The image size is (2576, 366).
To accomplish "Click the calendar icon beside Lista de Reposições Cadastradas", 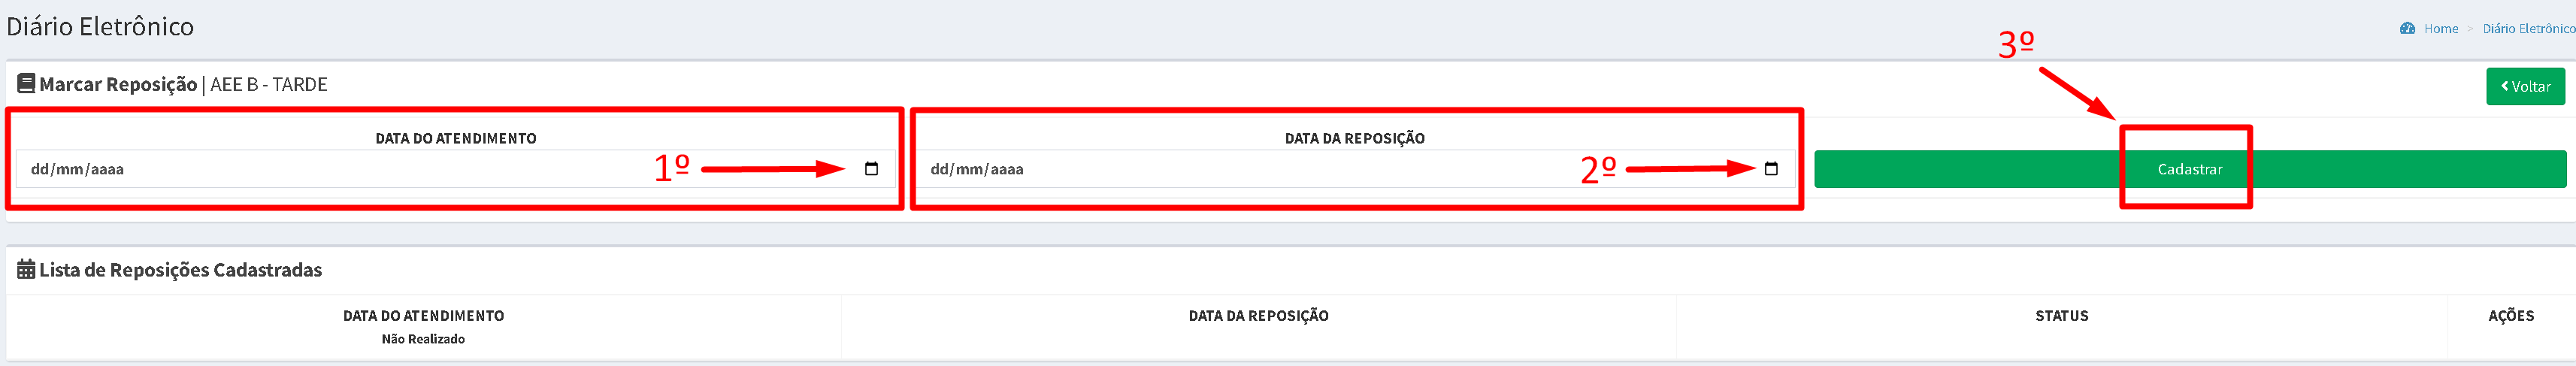I will (x=26, y=270).
